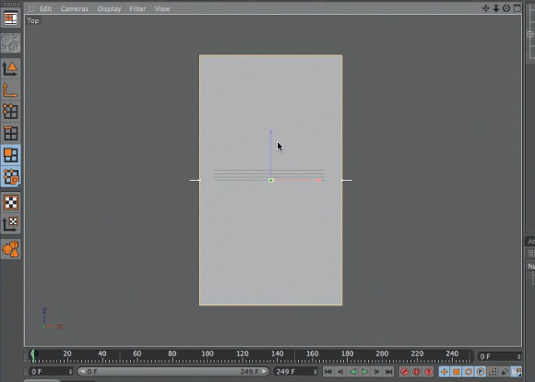Click the preview range slider bar
Viewport: 535px width, 382px height.
[173, 371]
